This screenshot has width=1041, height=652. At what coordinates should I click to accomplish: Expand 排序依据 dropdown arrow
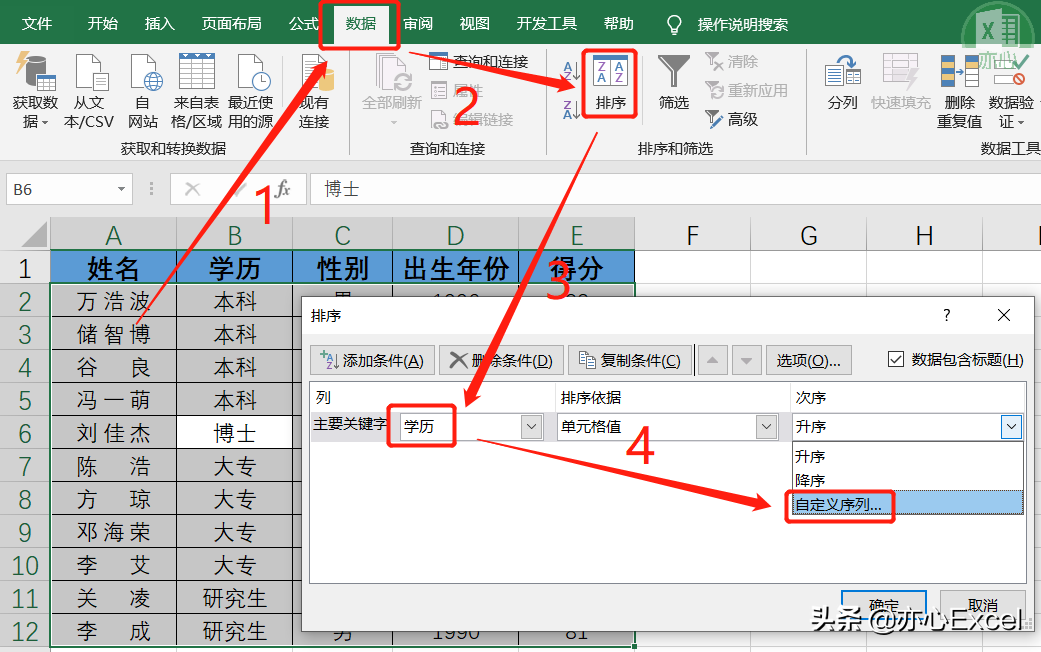click(x=766, y=426)
